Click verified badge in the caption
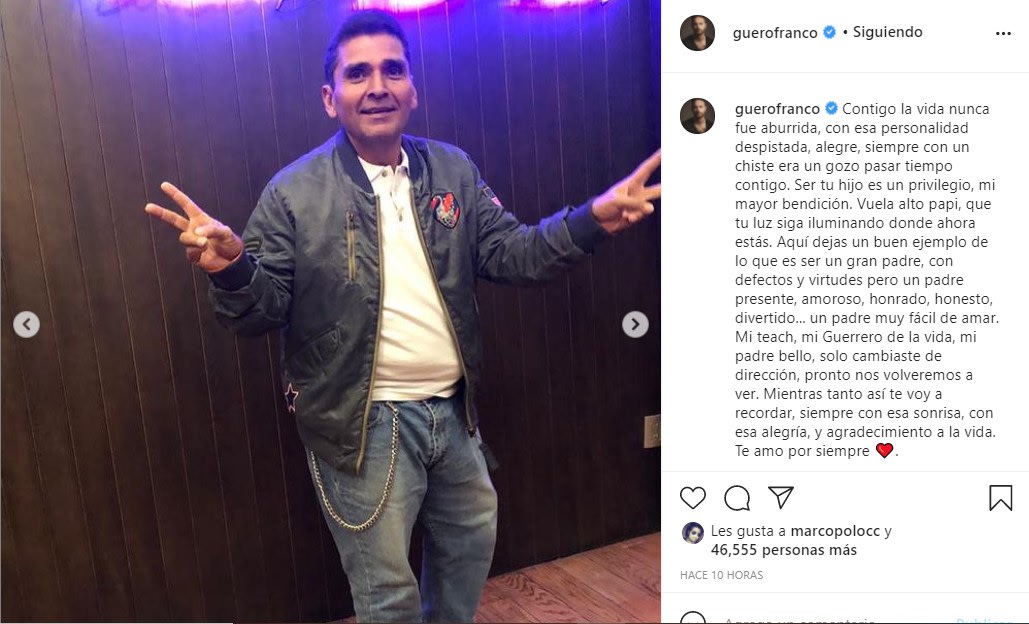1029x624 pixels. click(831, 108)
